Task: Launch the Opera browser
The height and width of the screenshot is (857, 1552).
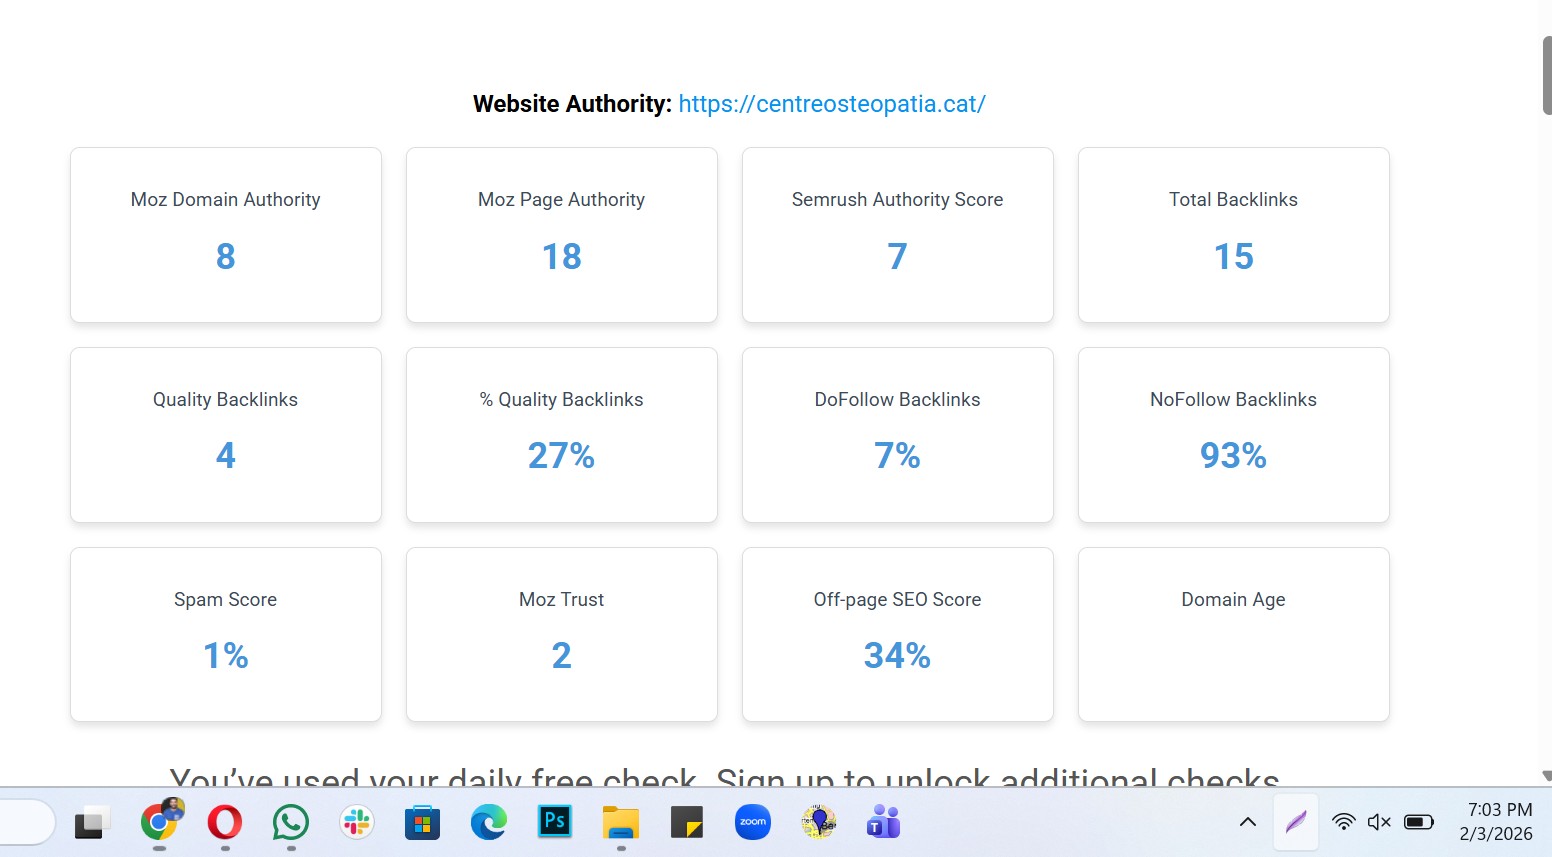Action: click(x=224, y=822)
